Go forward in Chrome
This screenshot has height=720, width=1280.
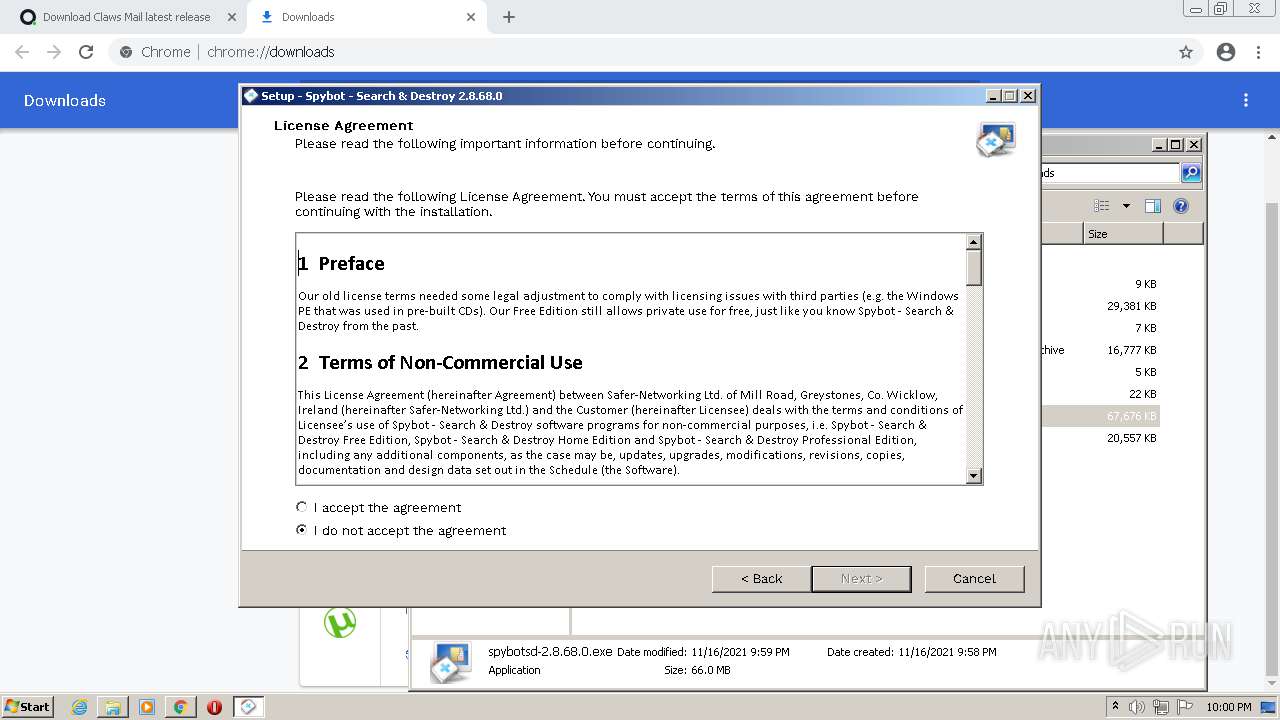pos(54,52)
